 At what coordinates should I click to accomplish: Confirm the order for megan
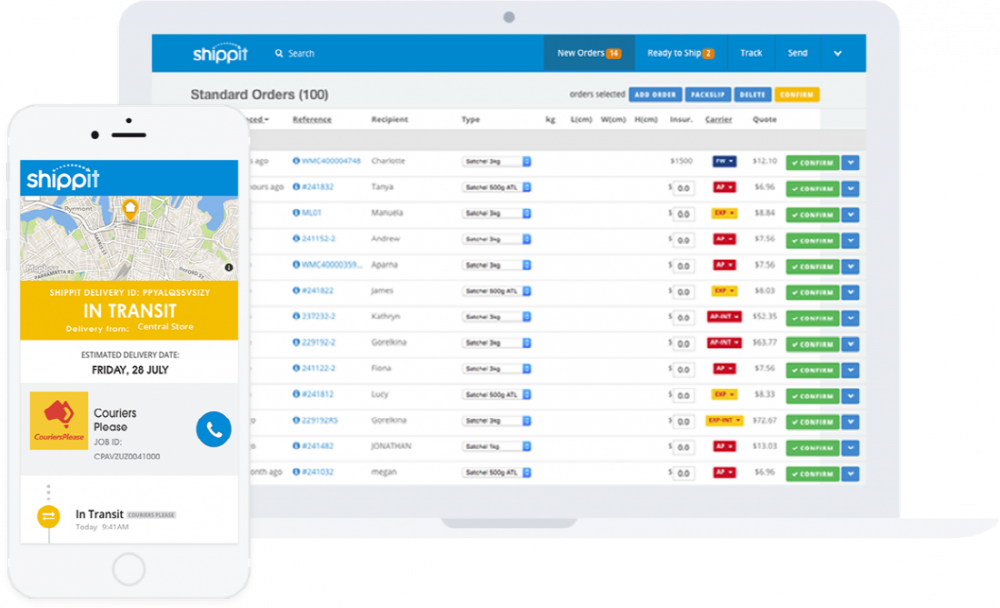(x=812, y=473)
